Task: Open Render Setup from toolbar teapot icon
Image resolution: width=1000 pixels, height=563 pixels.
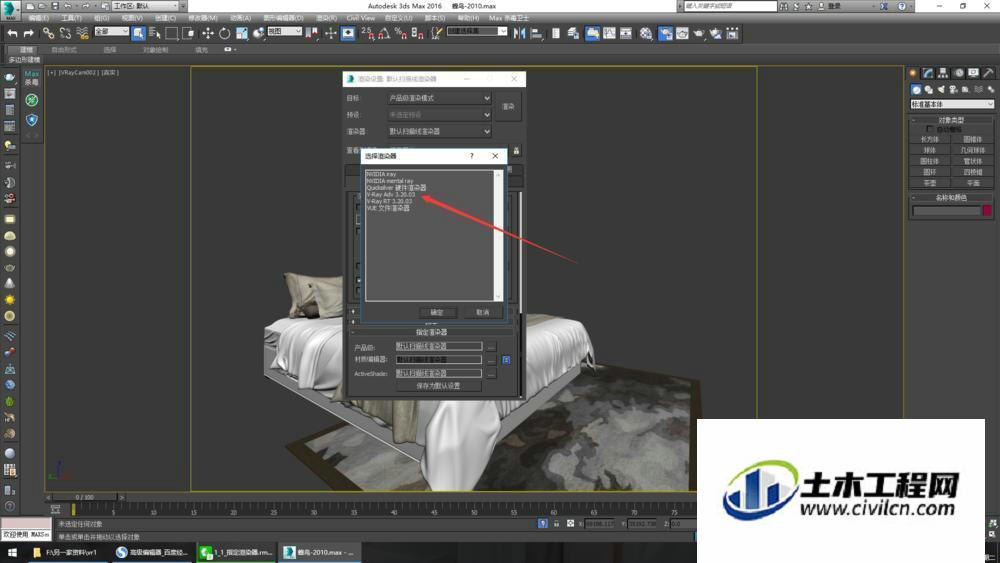Action: pyautogui.click(x=665, y=33)
